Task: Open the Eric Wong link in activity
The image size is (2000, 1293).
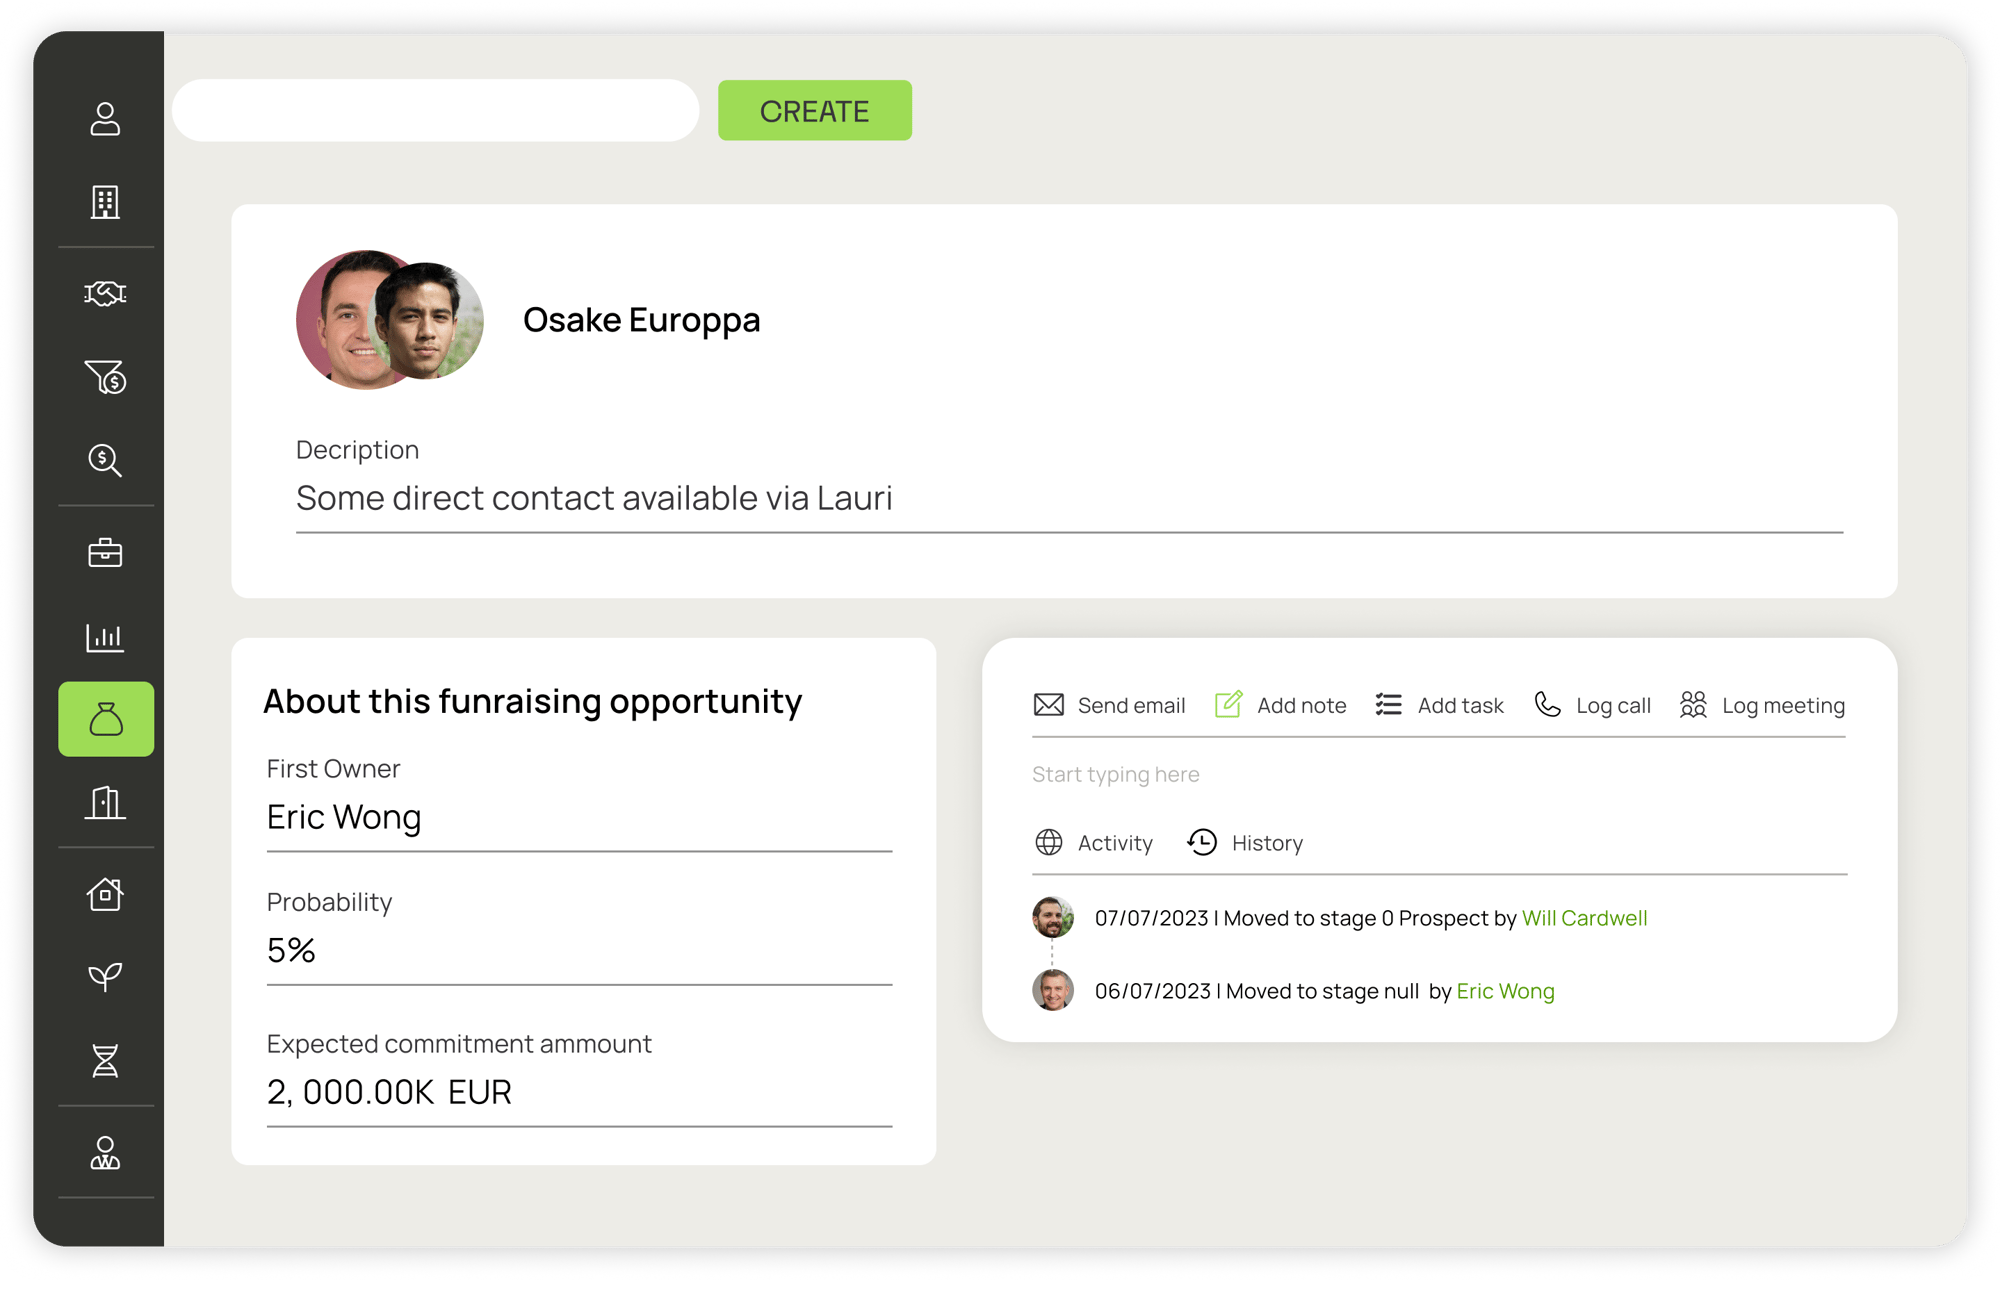Action: tap(1505, 991)
